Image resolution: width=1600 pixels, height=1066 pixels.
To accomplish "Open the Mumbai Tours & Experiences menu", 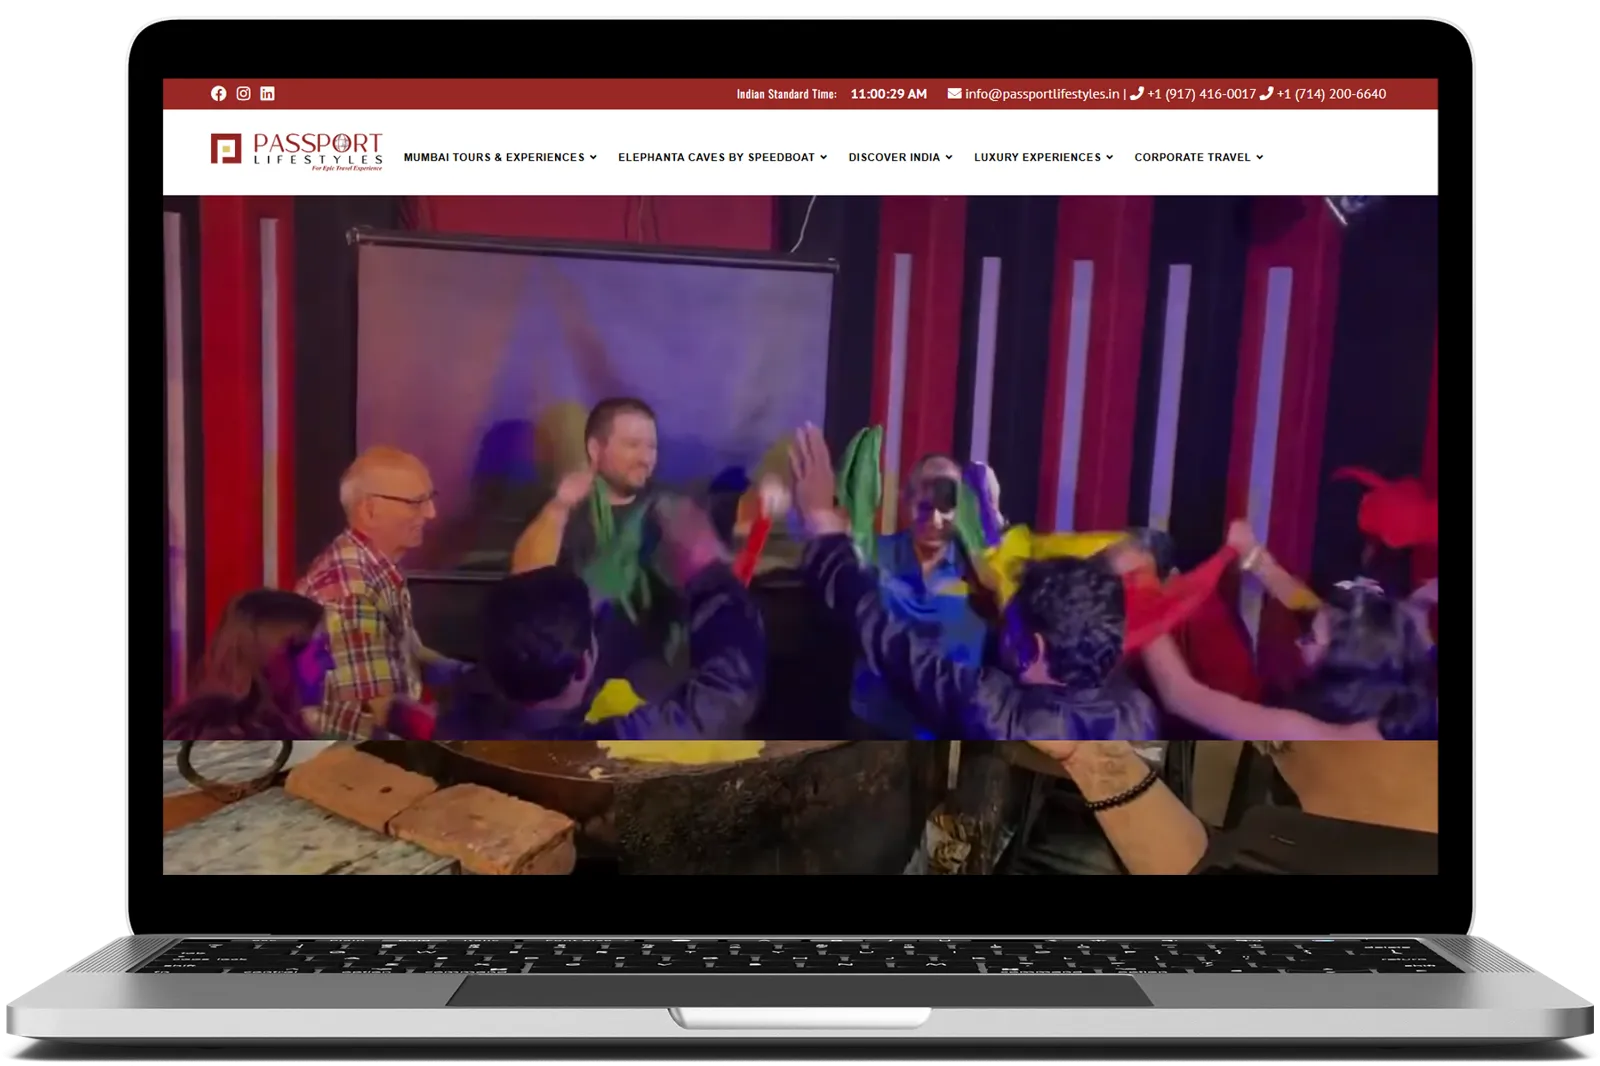I will click(494, 157).
